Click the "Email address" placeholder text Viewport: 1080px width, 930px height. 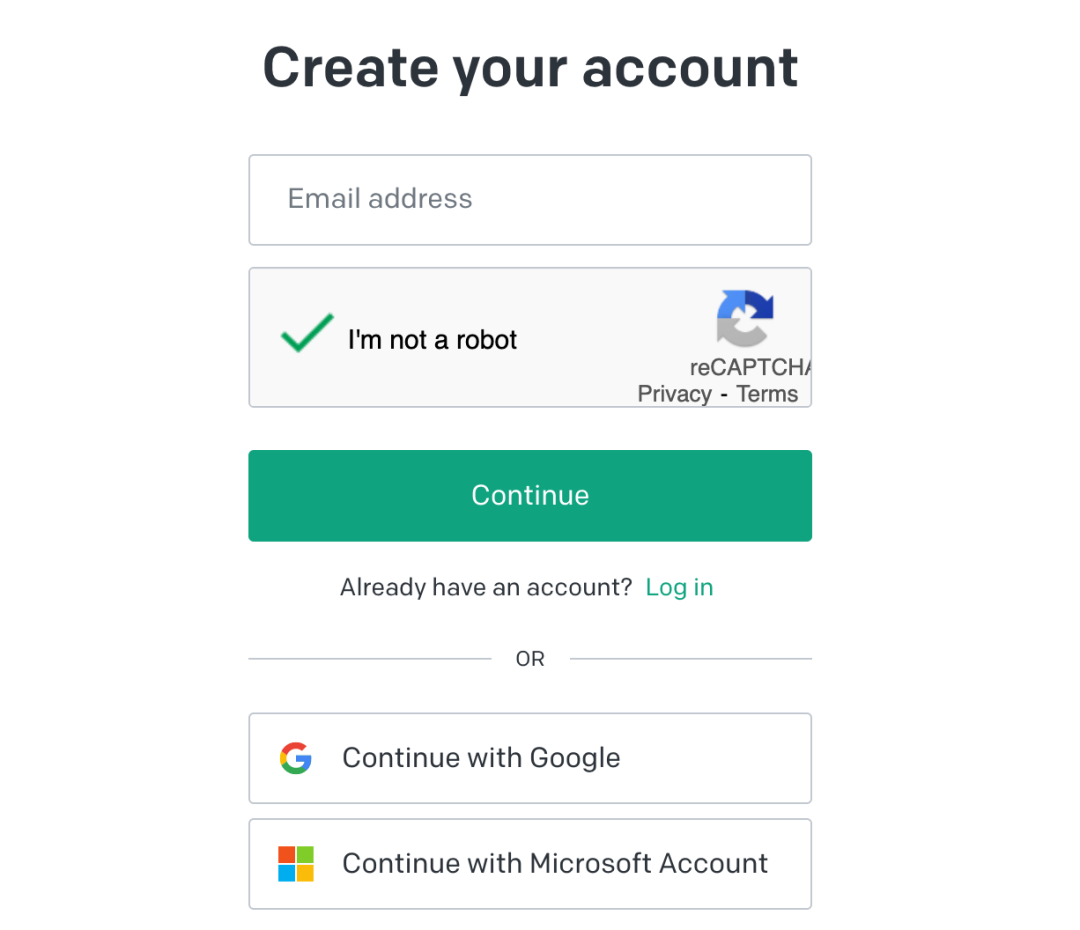pos(380,199)
